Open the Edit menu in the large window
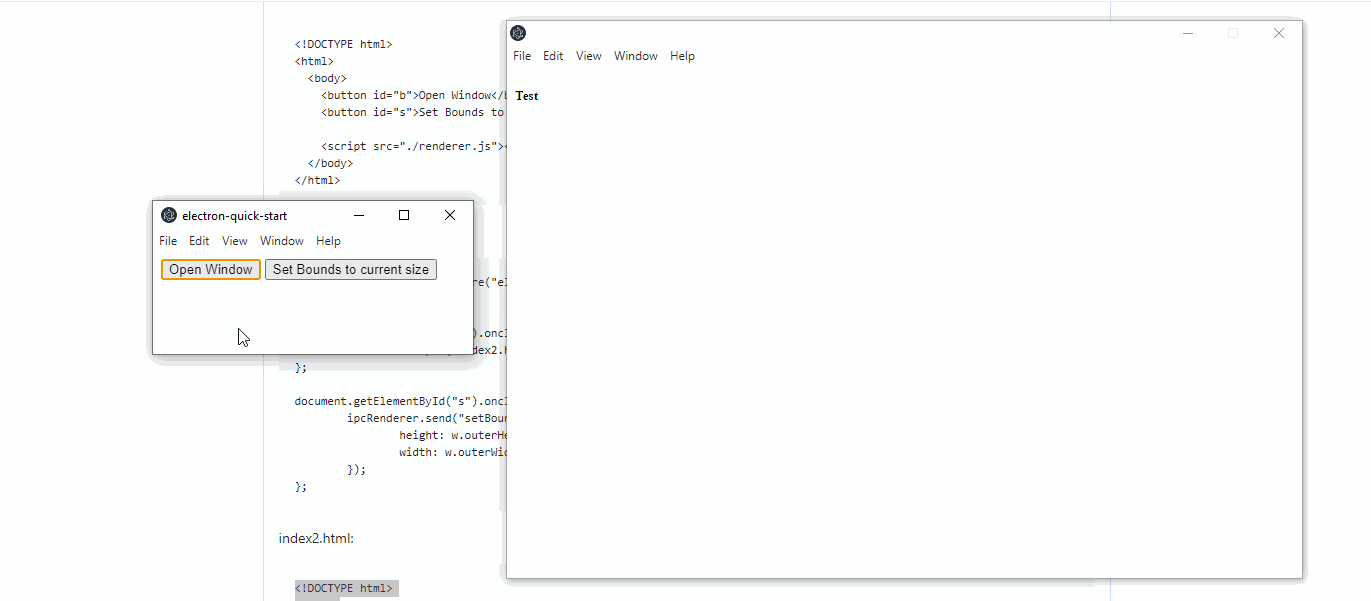 (552, 56)
